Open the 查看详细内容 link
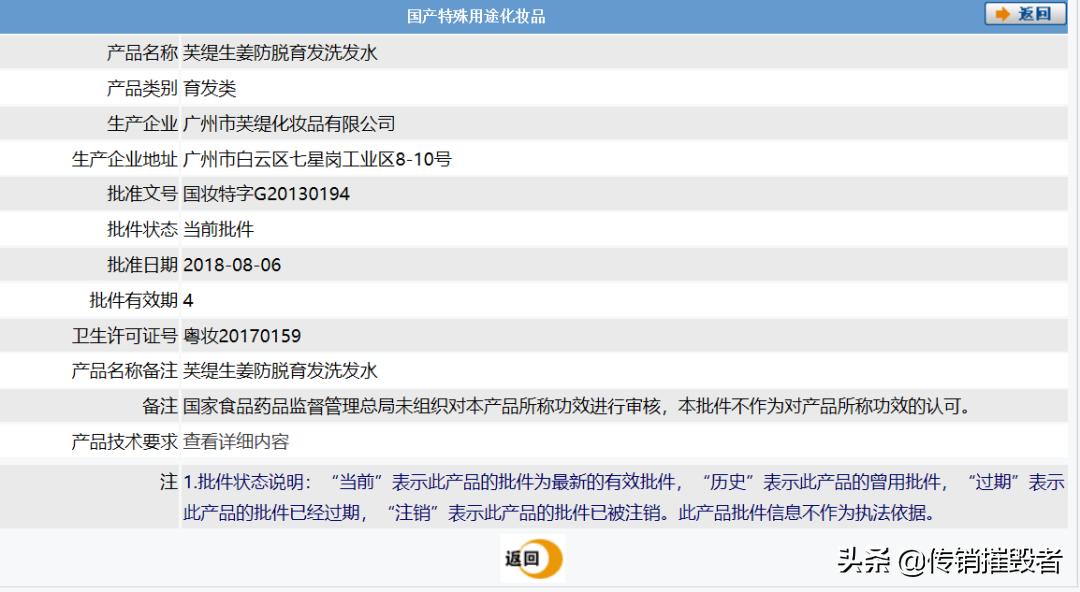The width and height of the screenshot is (1080, 592). click(236, 442)
